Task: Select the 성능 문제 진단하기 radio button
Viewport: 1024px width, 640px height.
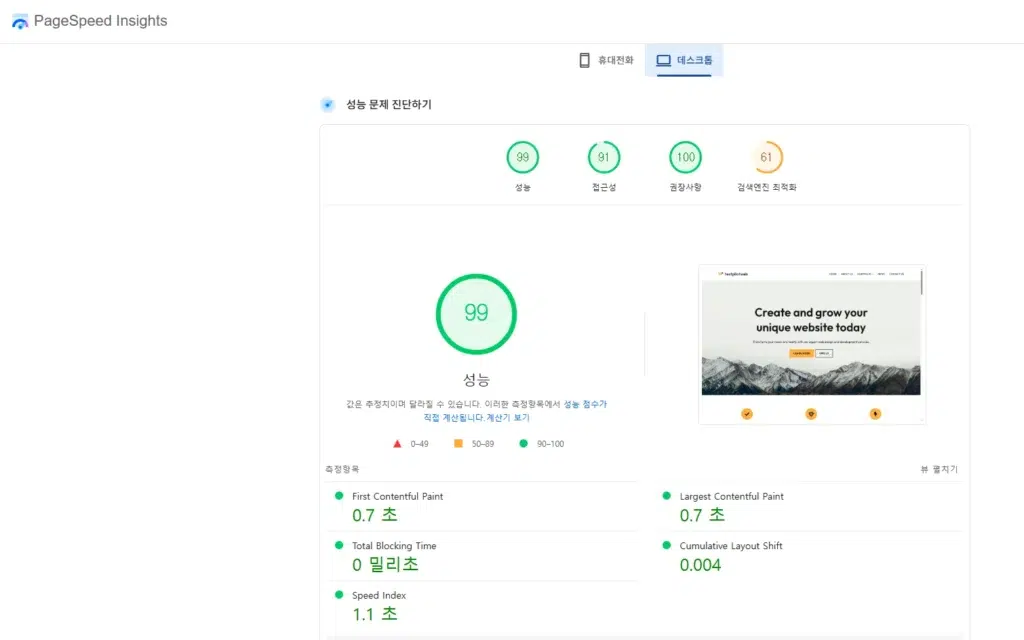Action: coord(327,104)
